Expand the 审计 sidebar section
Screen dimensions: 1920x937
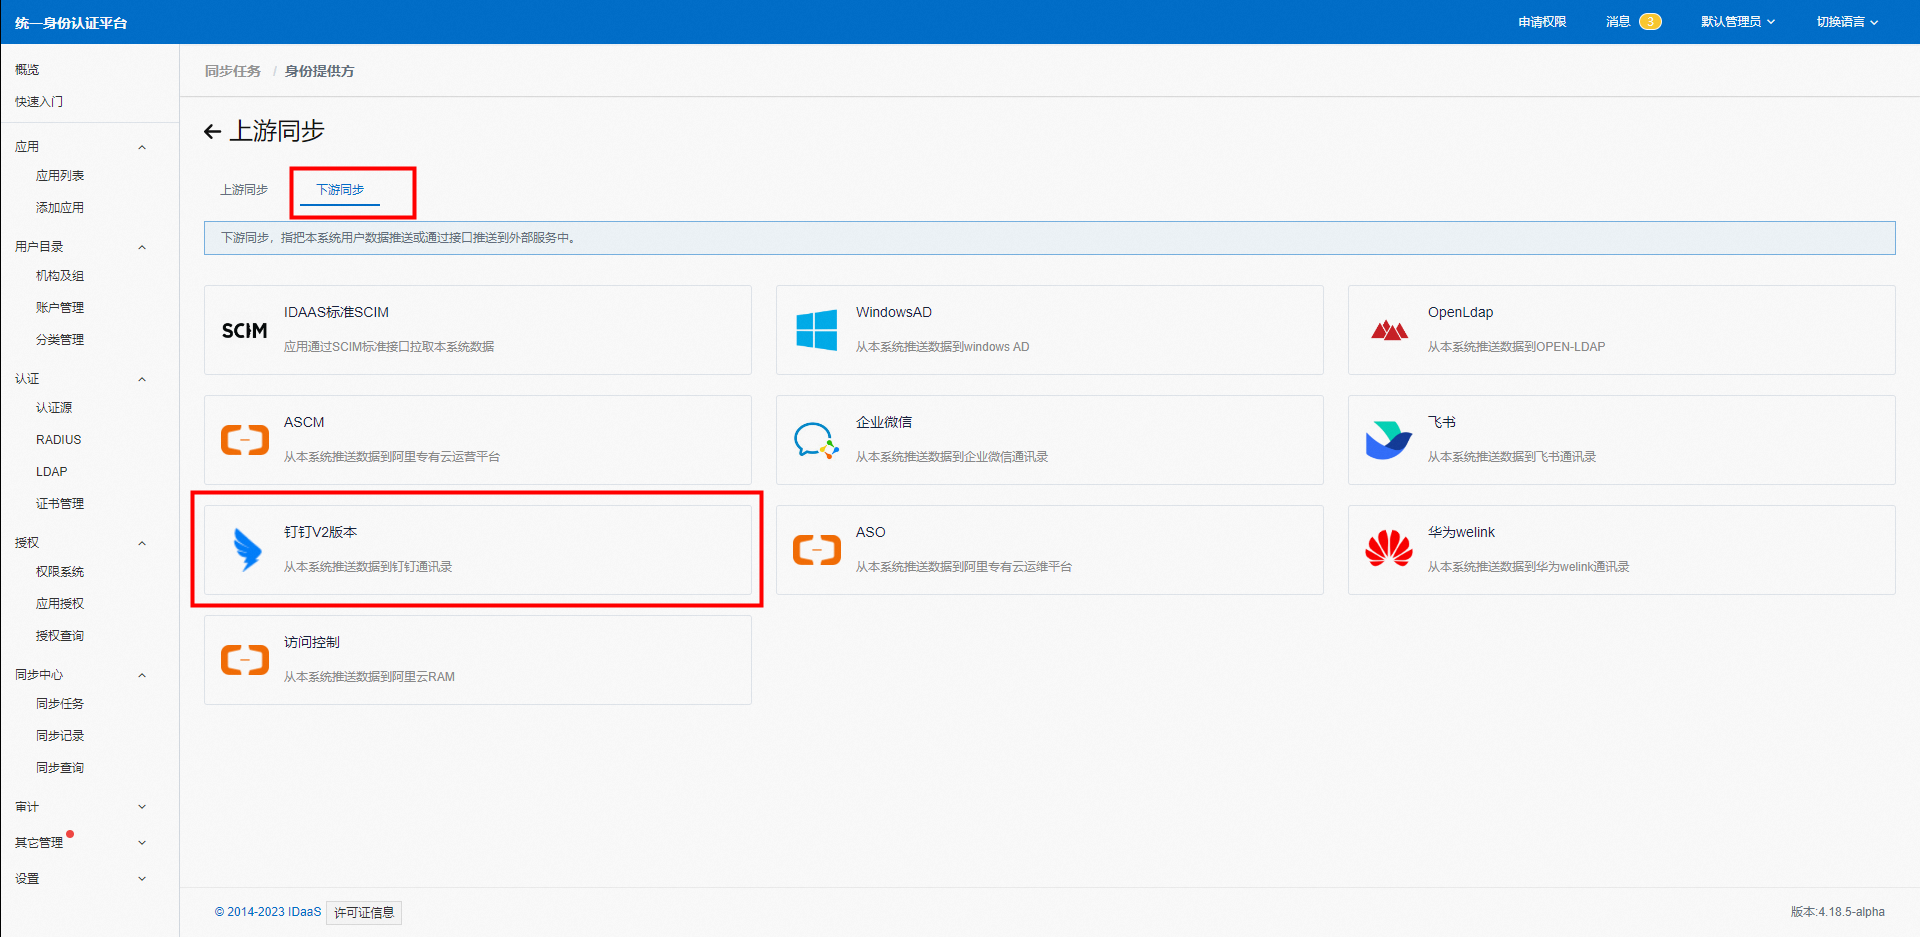[142, 807]
